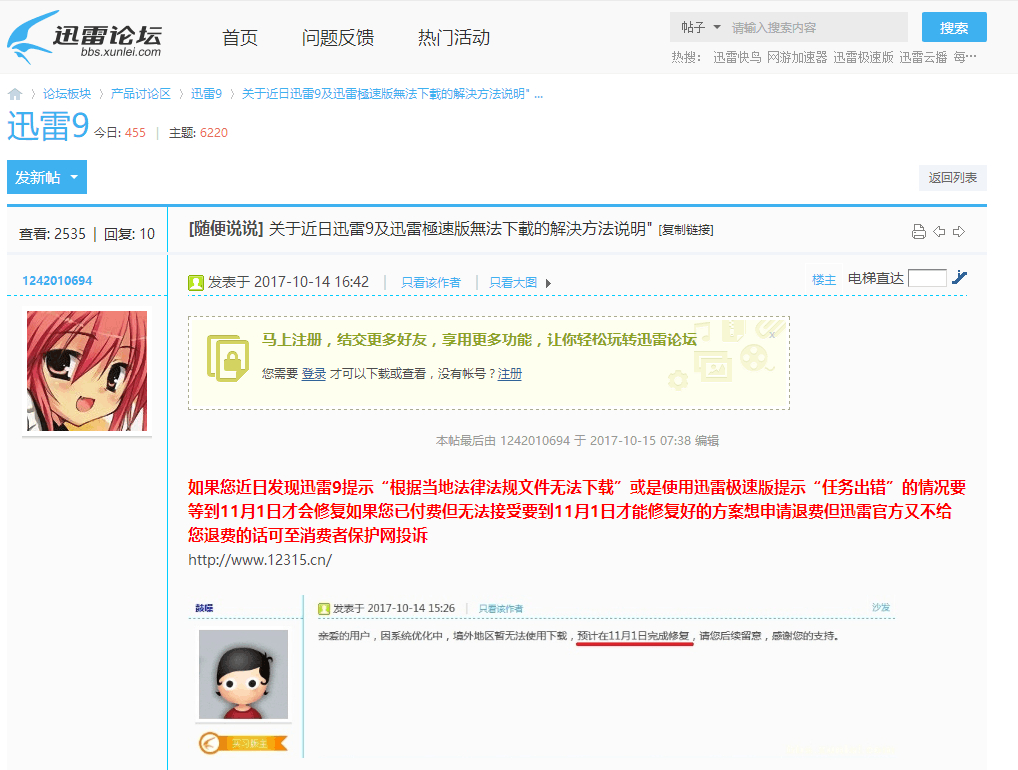The height and width of the screenshot is (770, 1018).
Task: Click the 楼主 floor label
Action: click(824, 279)
